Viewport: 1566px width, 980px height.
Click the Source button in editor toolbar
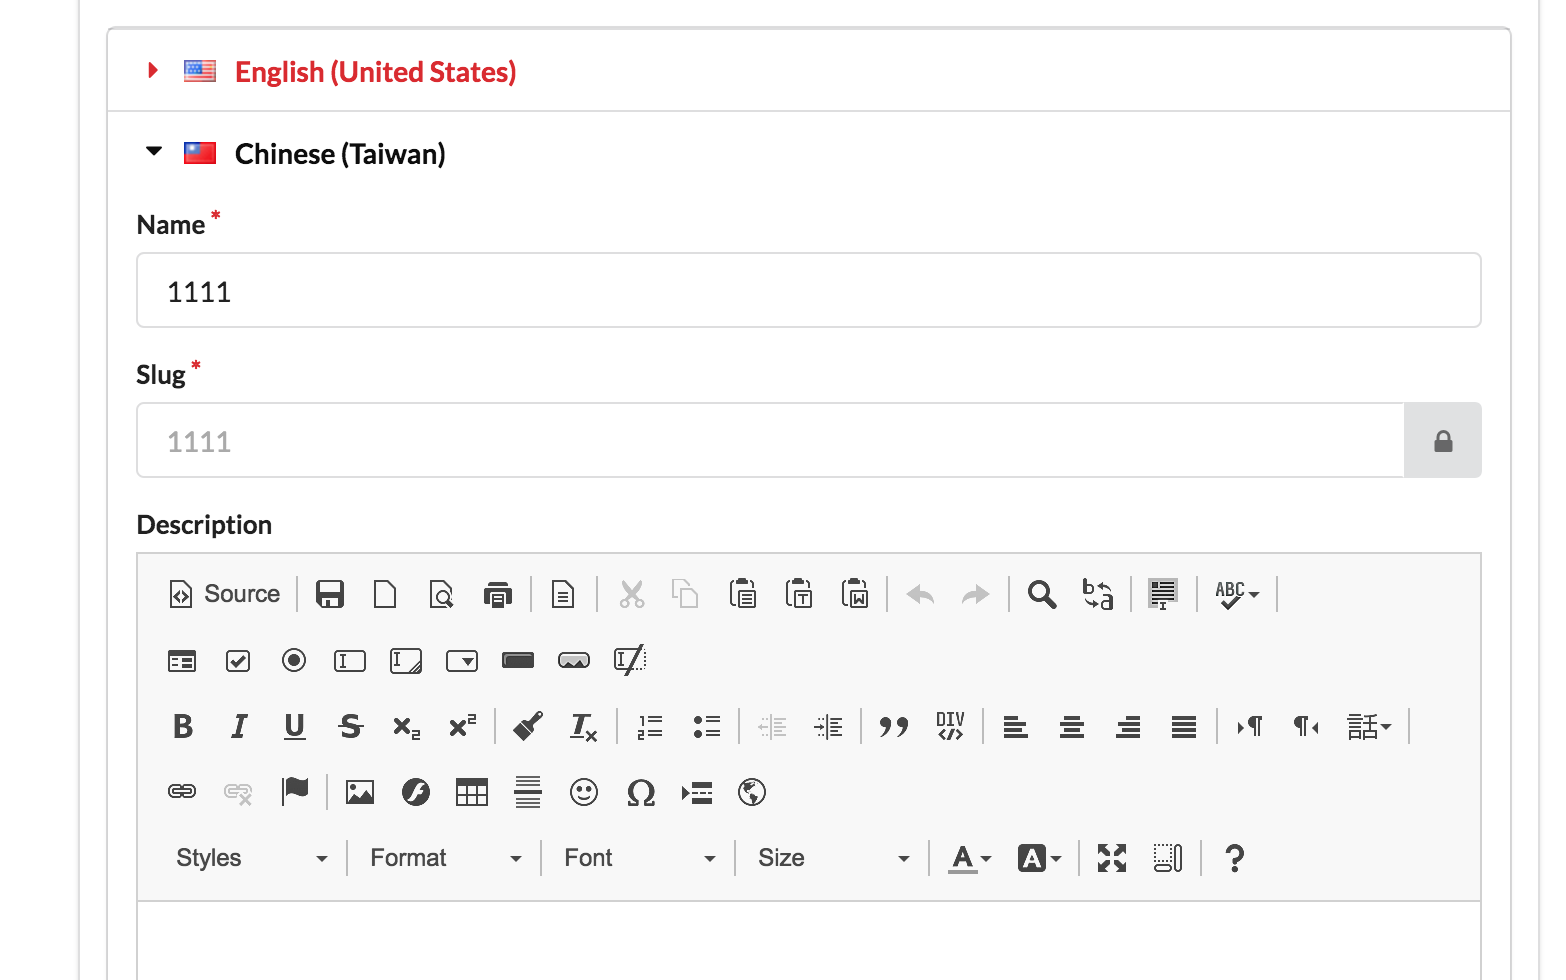click(x=224, y=594)
